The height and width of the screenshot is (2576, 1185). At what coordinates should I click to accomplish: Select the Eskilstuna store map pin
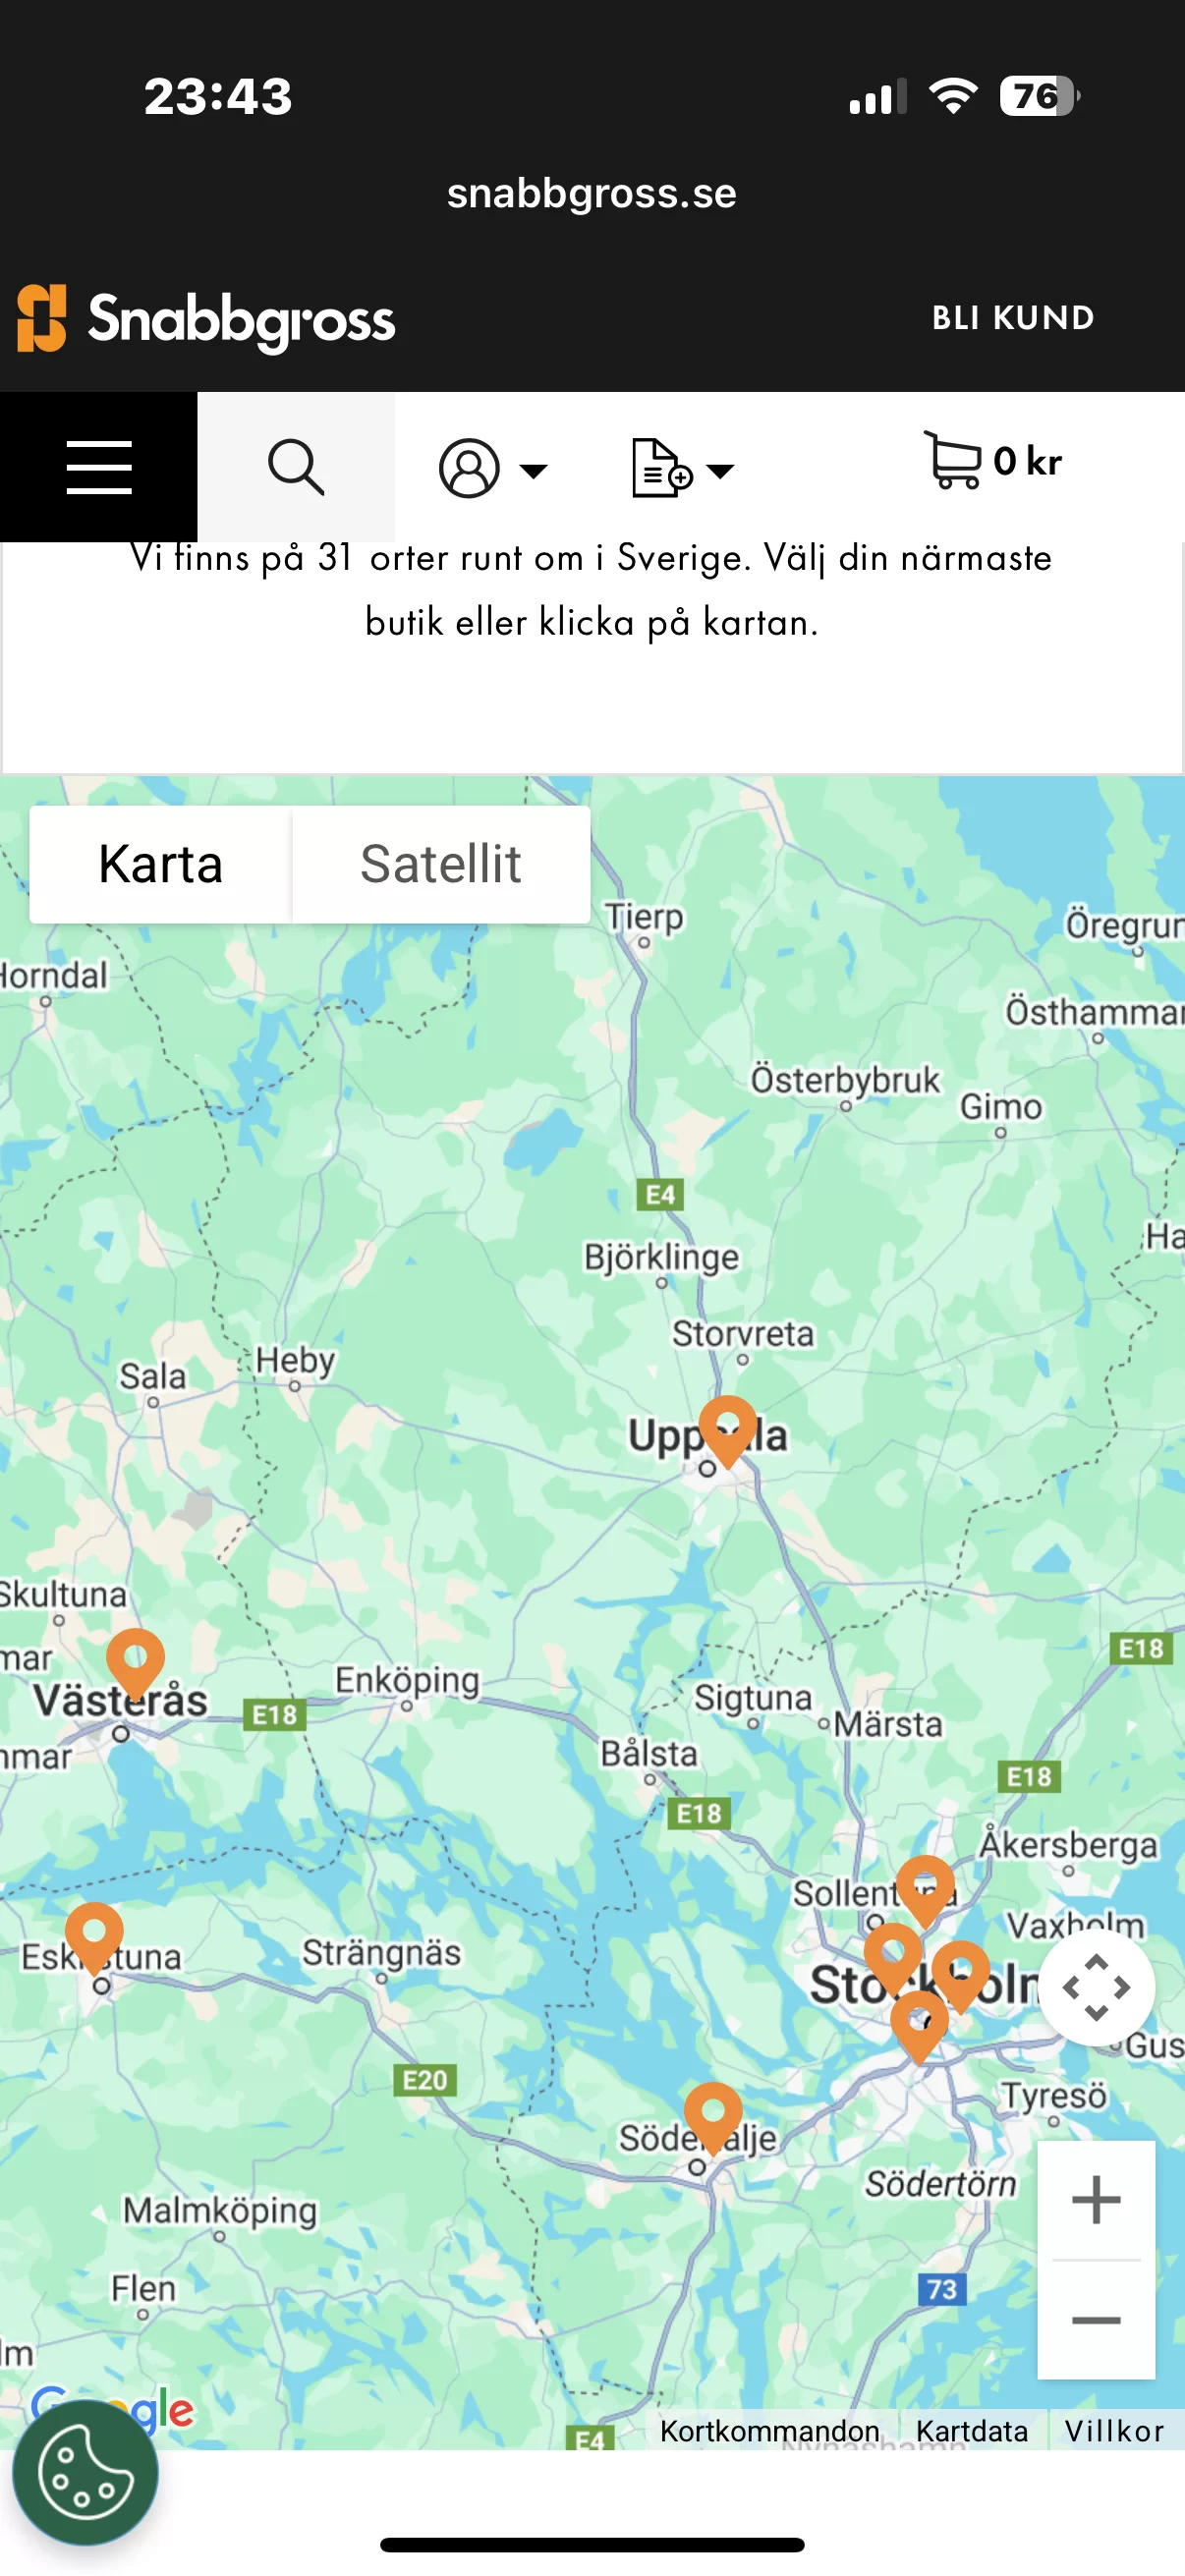click(94, 1937)
